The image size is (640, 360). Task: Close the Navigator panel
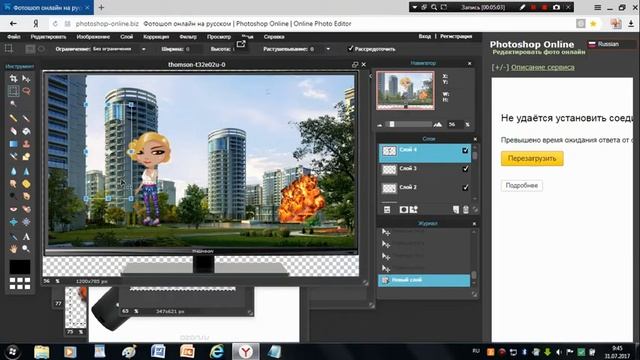coord(469,63)
